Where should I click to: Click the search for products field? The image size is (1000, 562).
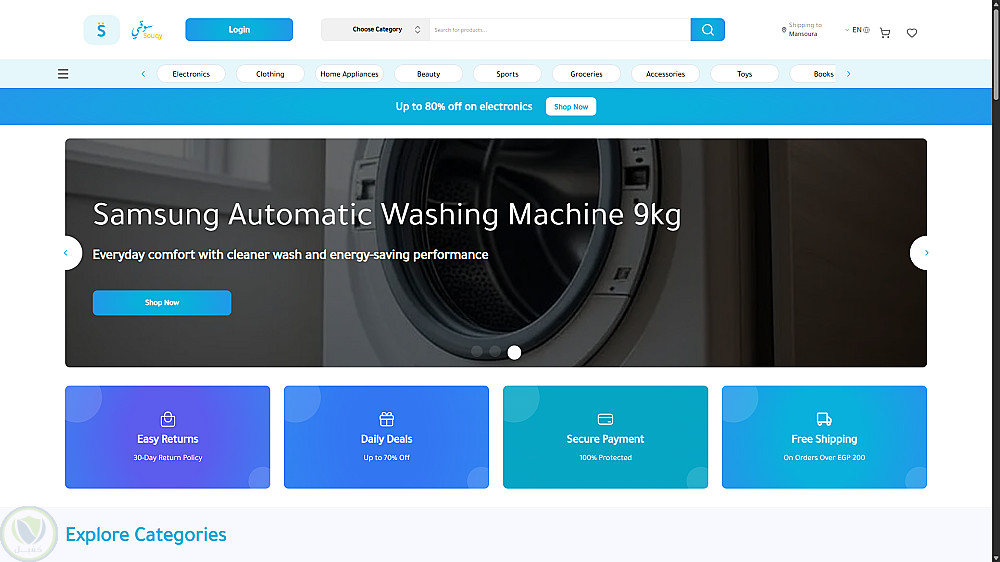click(560, 29)
